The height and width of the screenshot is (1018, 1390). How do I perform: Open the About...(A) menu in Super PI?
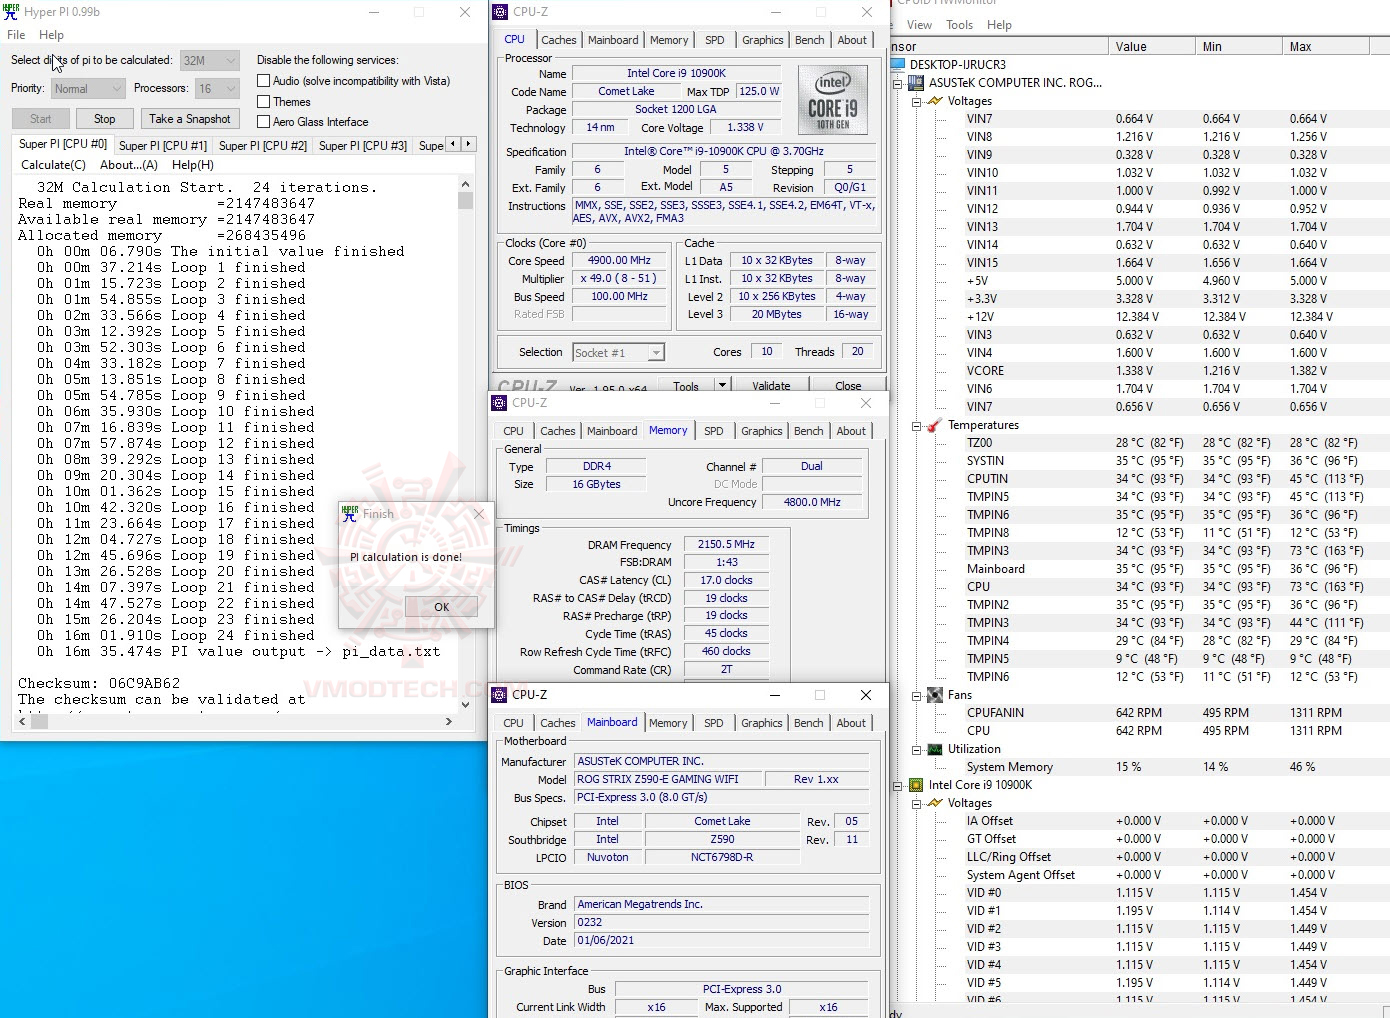coord(129,165)
